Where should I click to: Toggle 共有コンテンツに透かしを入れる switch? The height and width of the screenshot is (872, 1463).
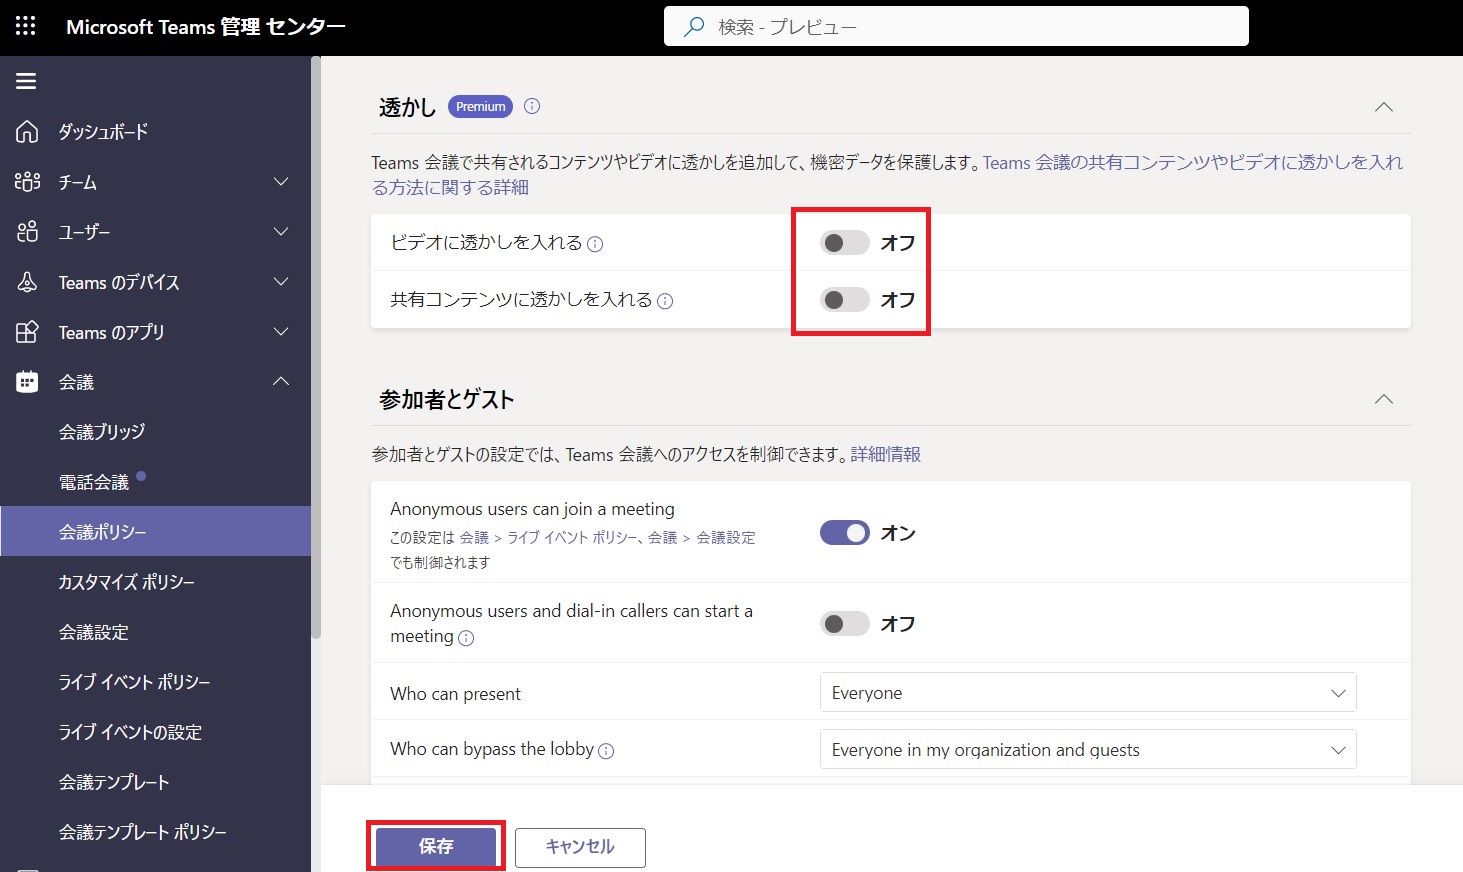(x=845, y=300)
